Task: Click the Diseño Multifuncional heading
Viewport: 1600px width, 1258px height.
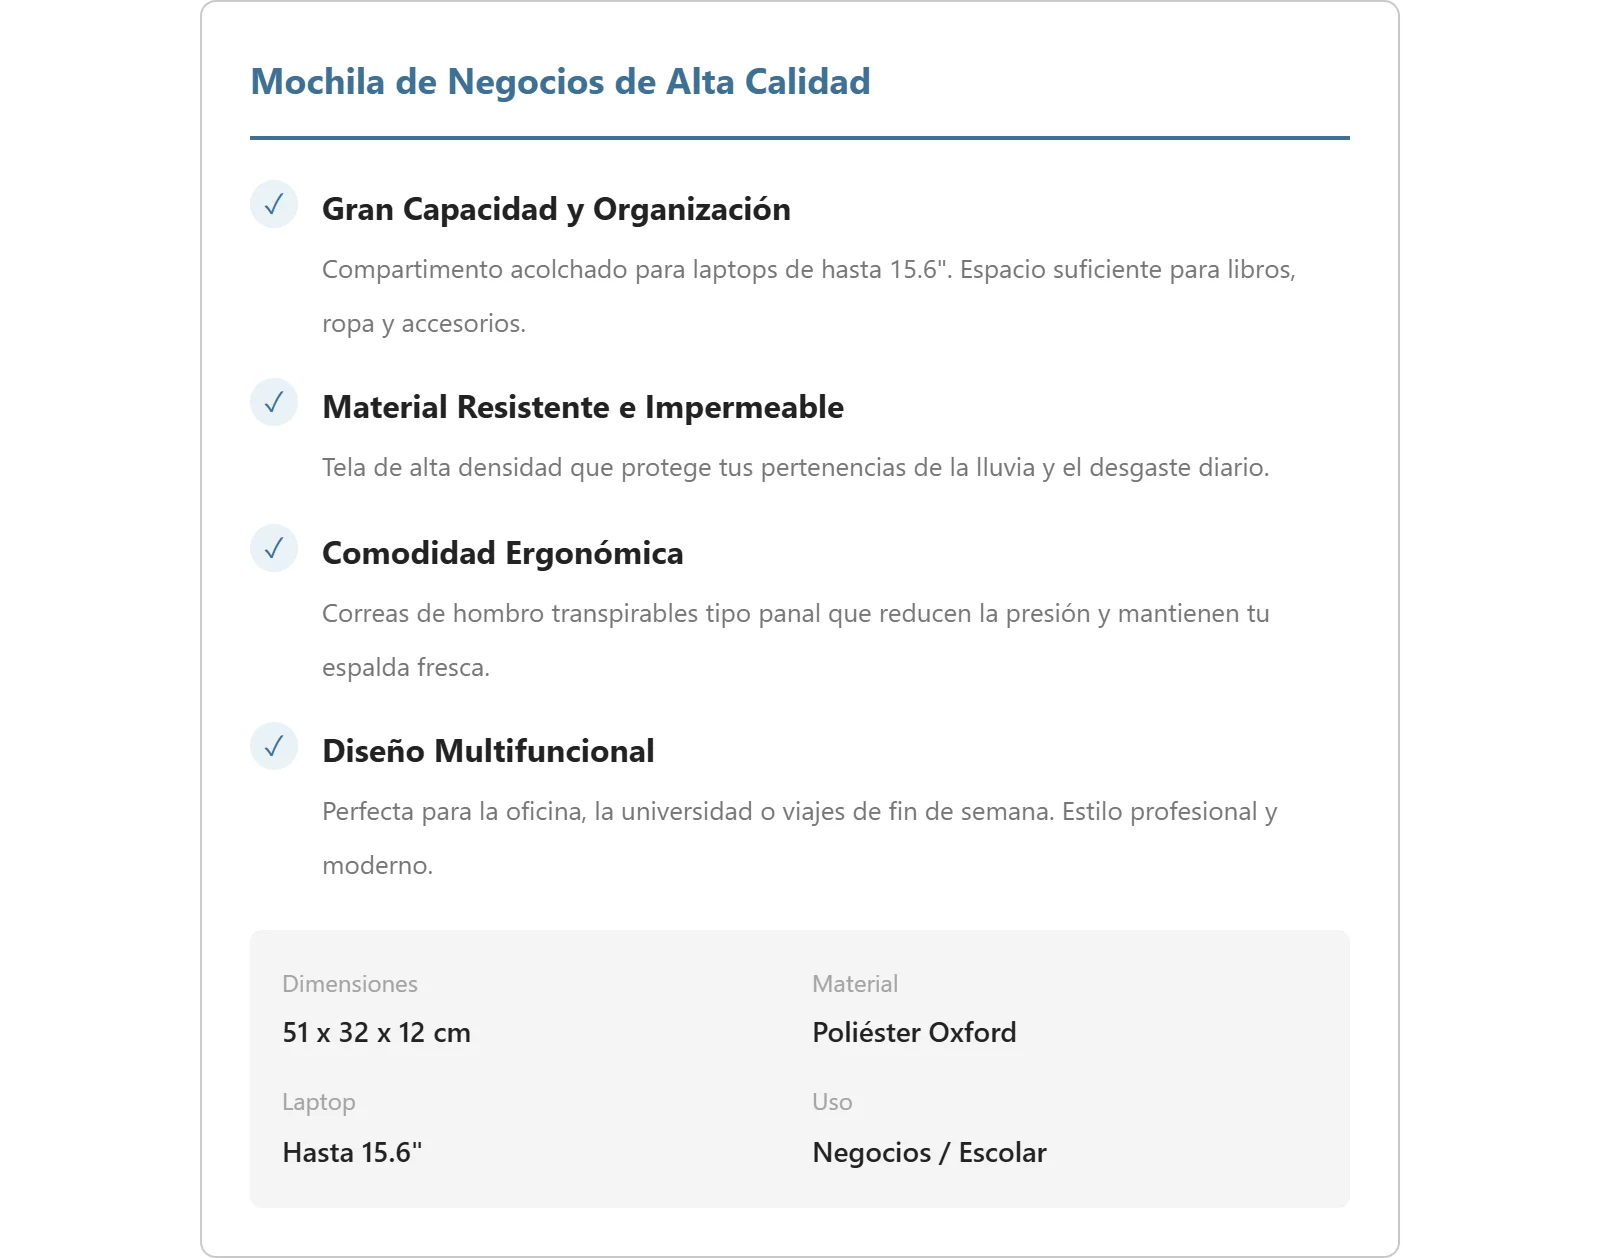Action: [x=488, y=751]
